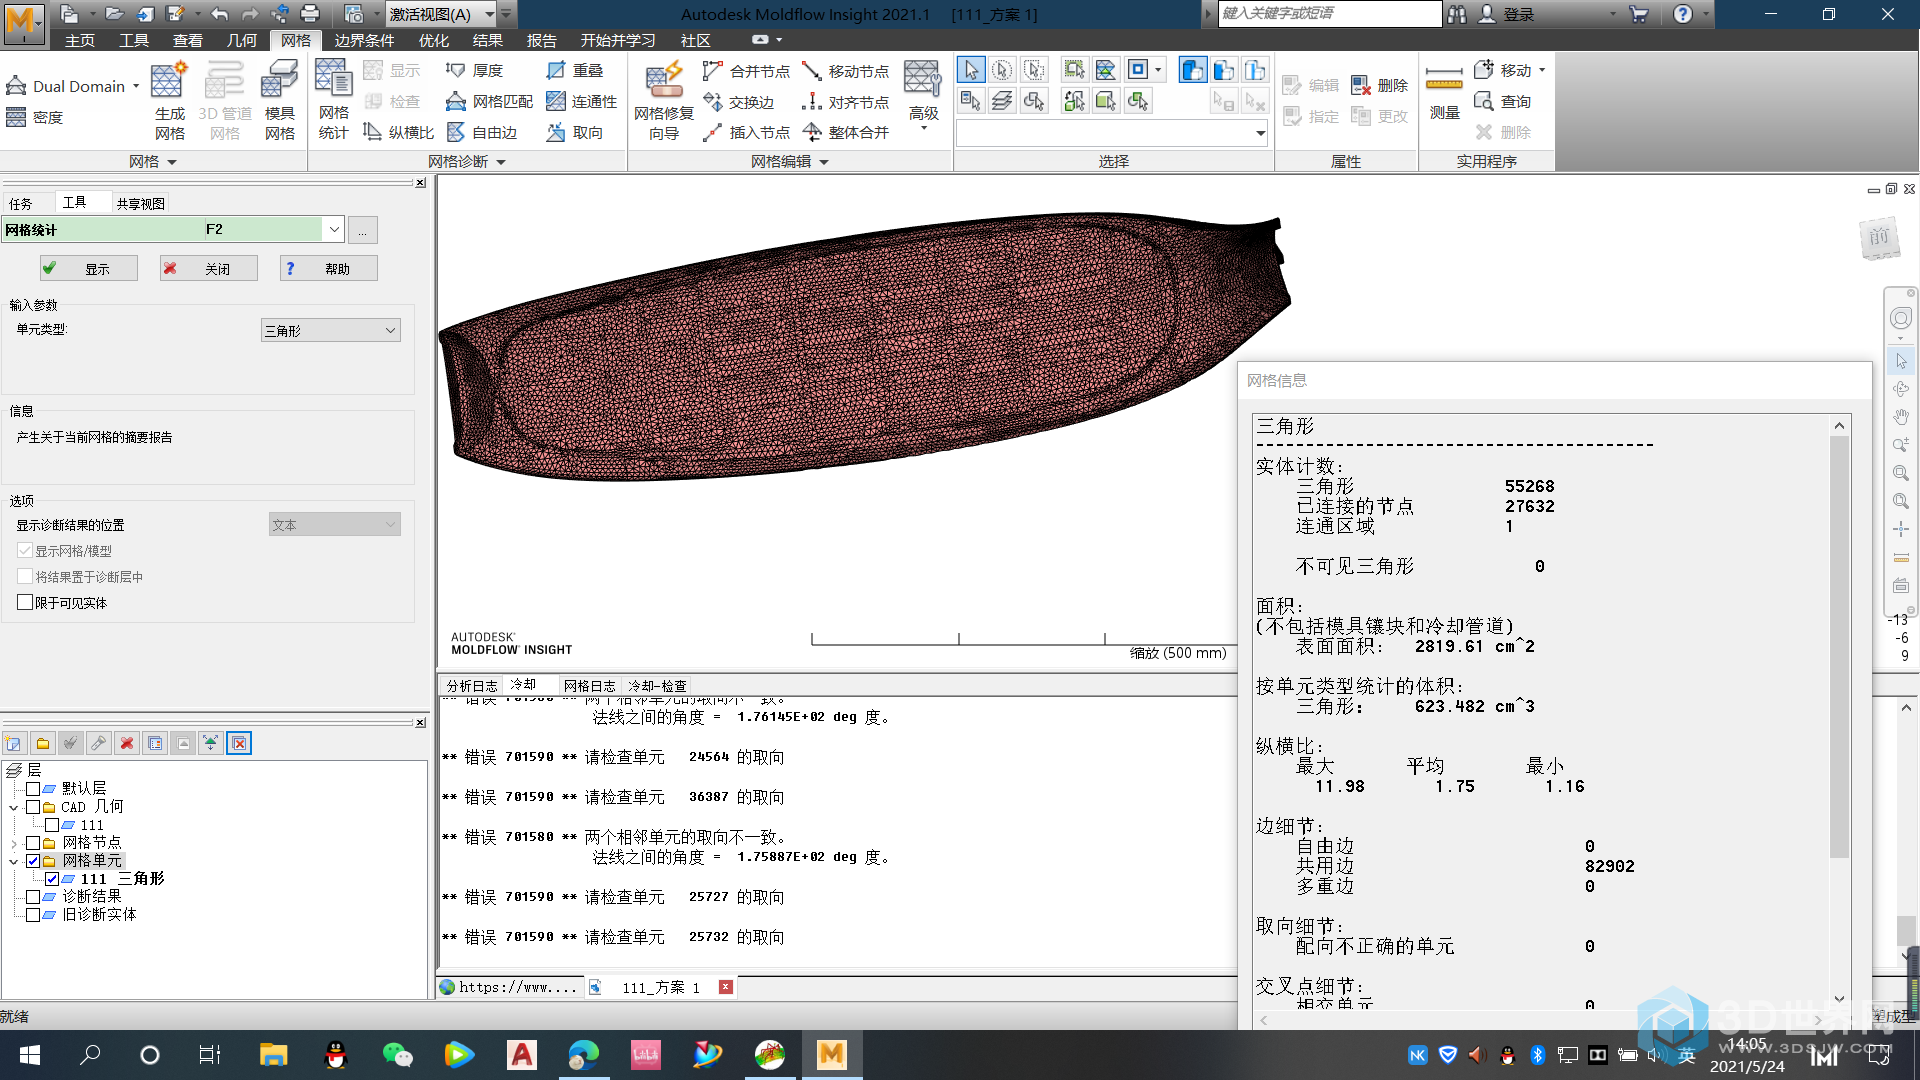Close the 111_方案 1 document tab
This screenshot has height=1080, width=1920.
[x=726, y=987]
